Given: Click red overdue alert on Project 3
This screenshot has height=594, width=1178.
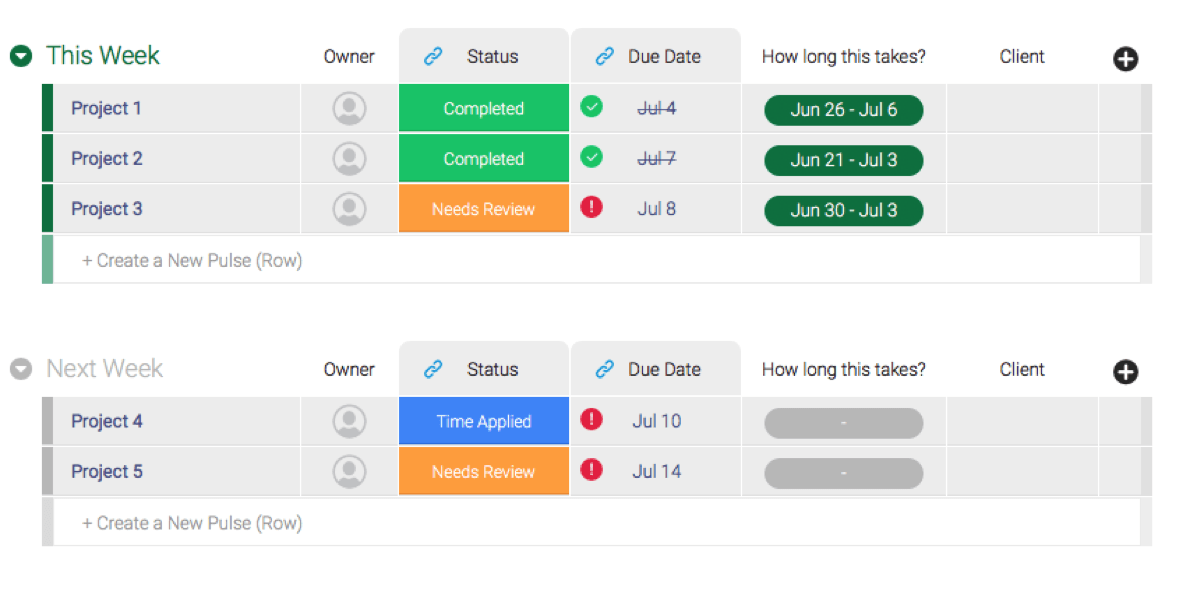Looking at the screenshot, I should (591, 207).
